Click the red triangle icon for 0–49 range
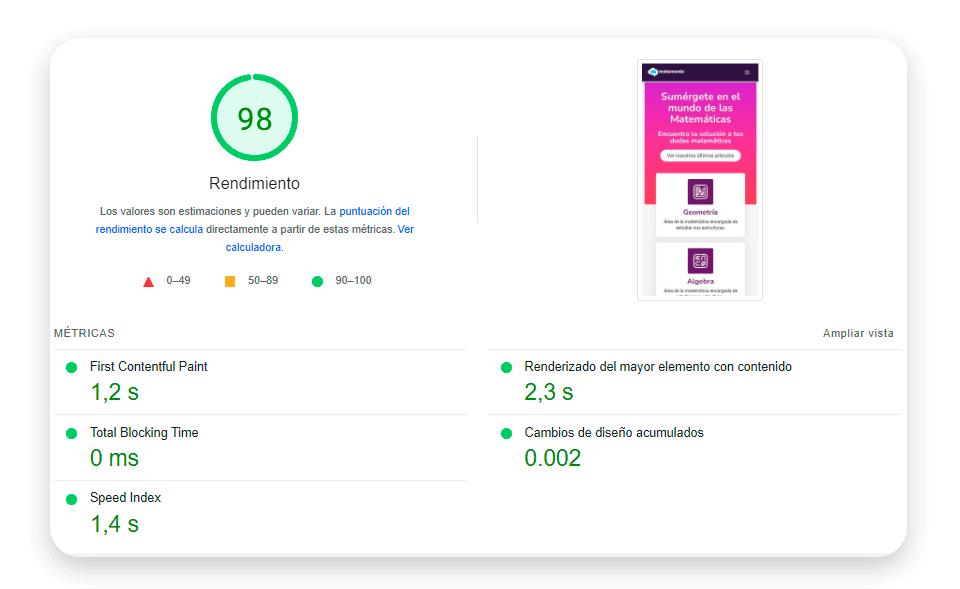Image resolution: width=960 pixels, height=589 pixels. [x=148, y=281]
